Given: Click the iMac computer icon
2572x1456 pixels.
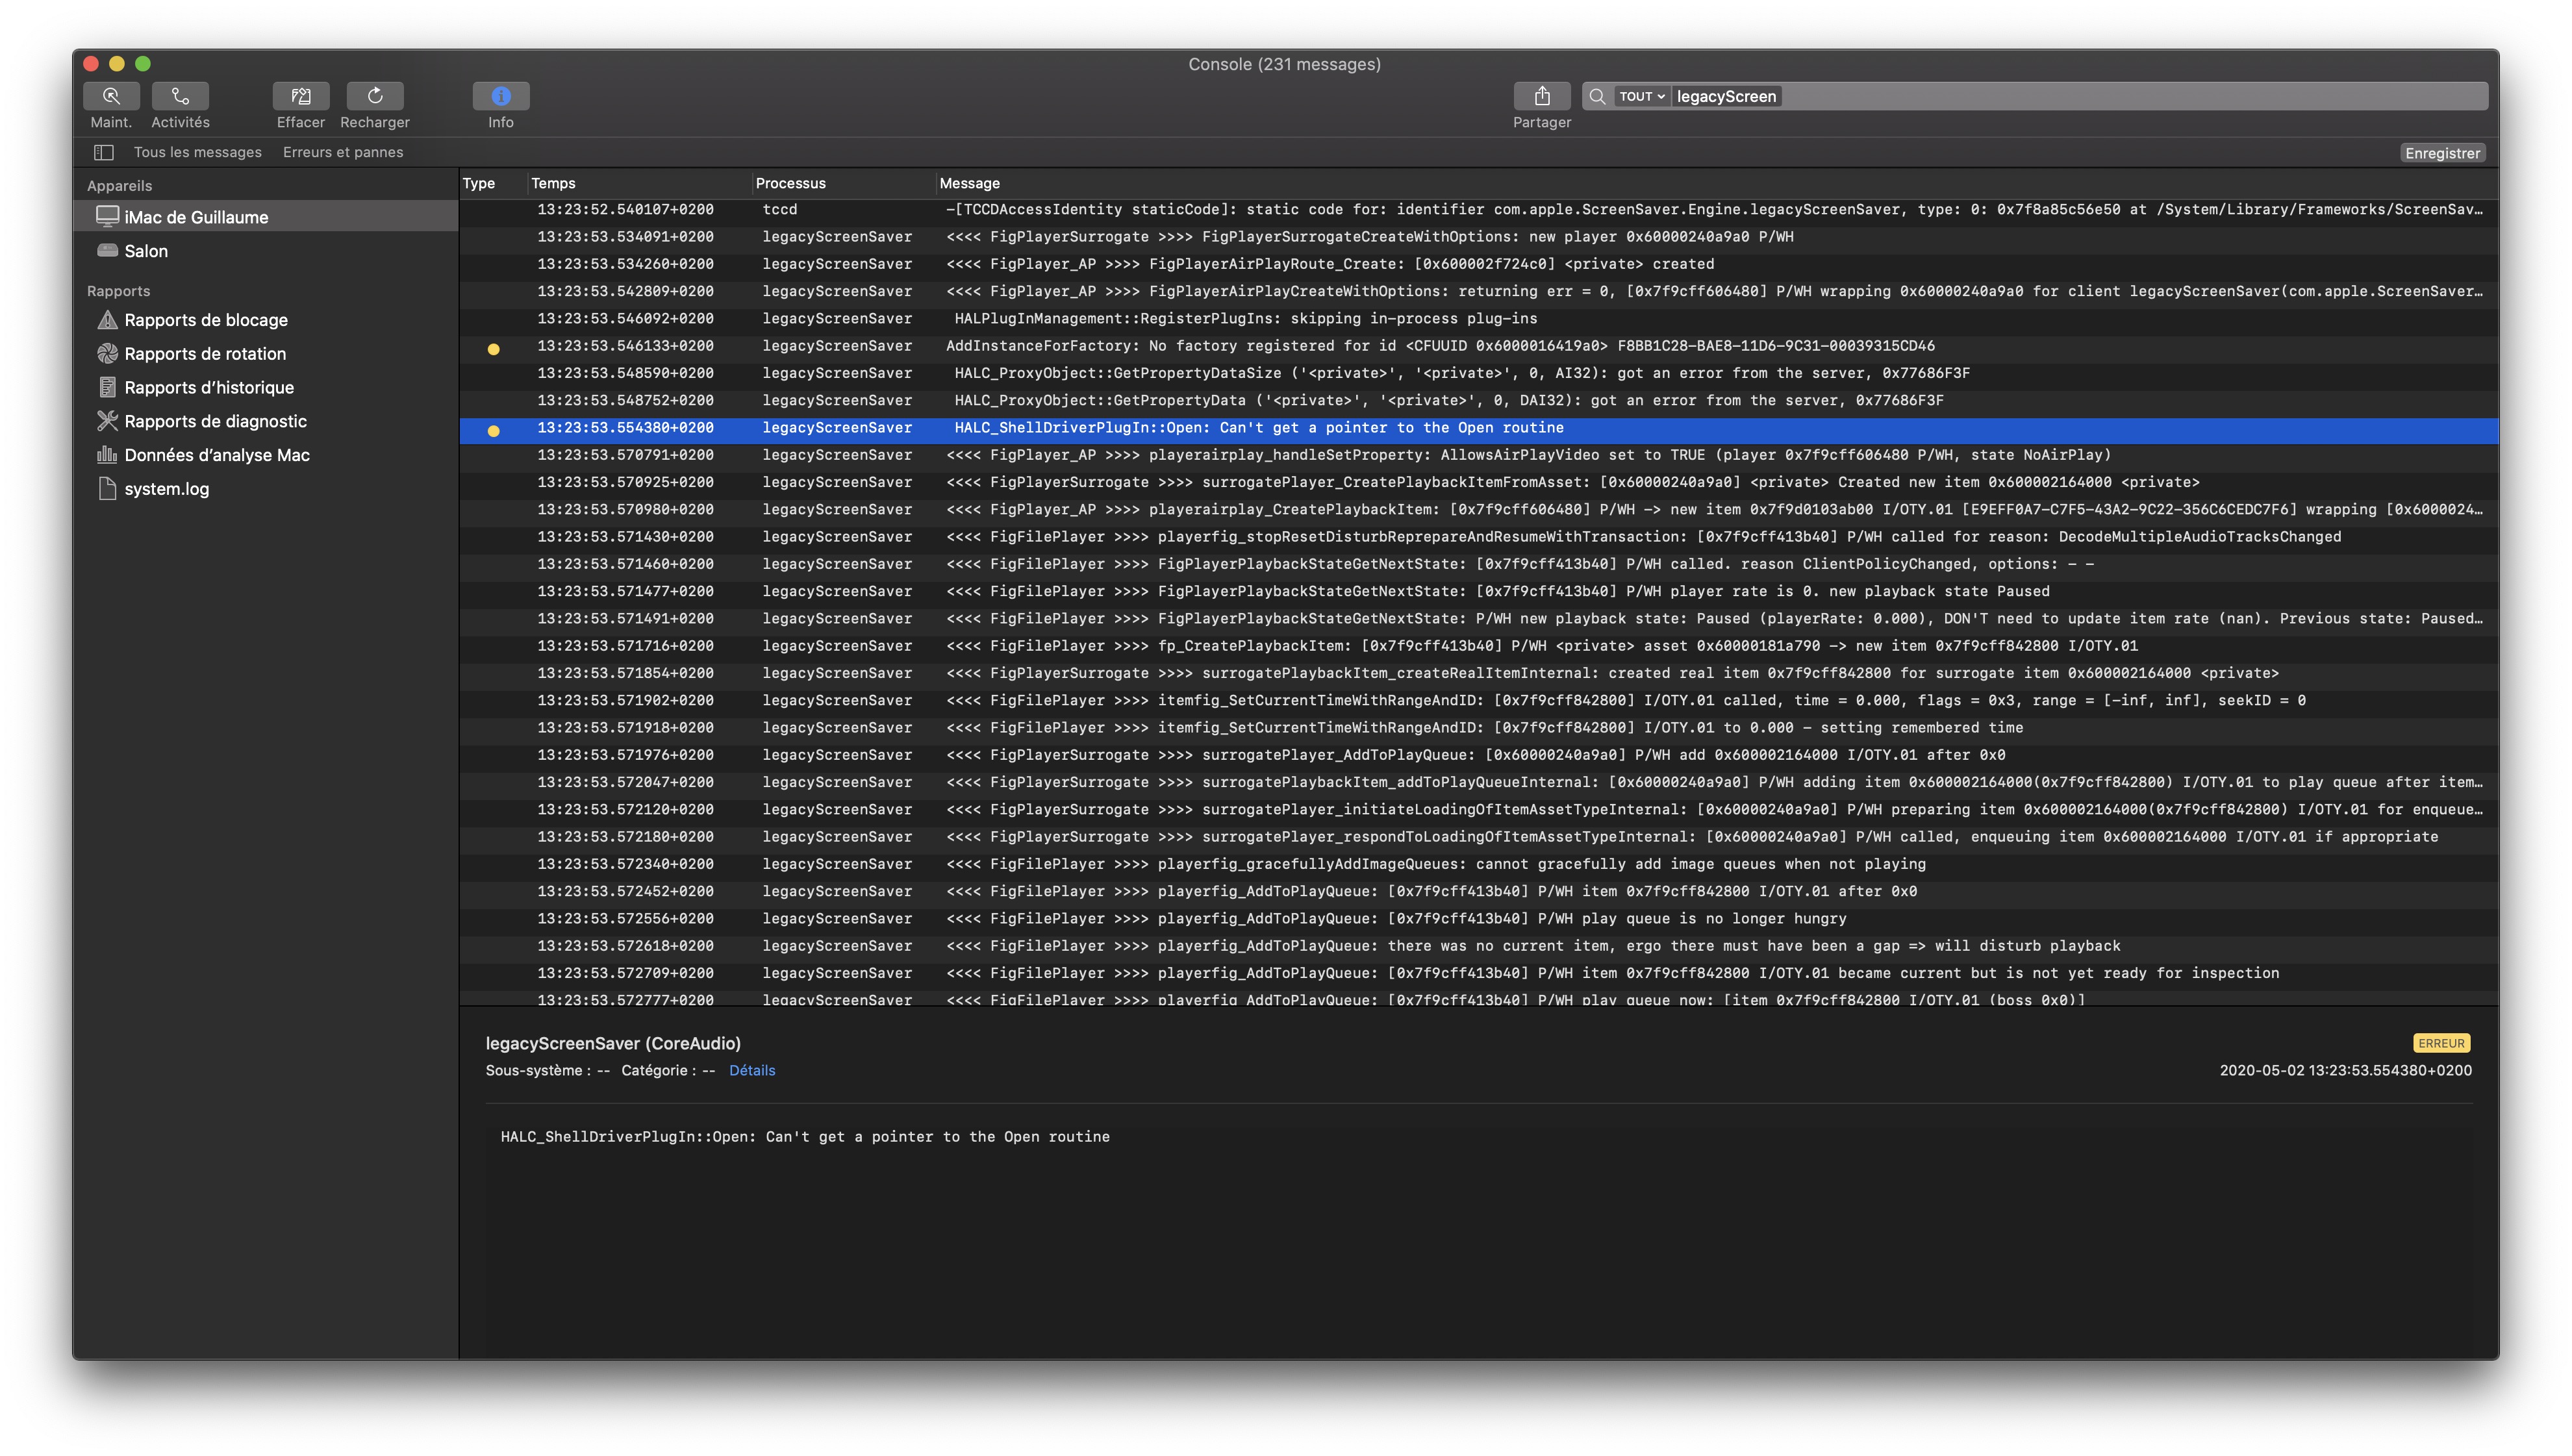Looking at the screenshot, I should [x=107, y=216].
